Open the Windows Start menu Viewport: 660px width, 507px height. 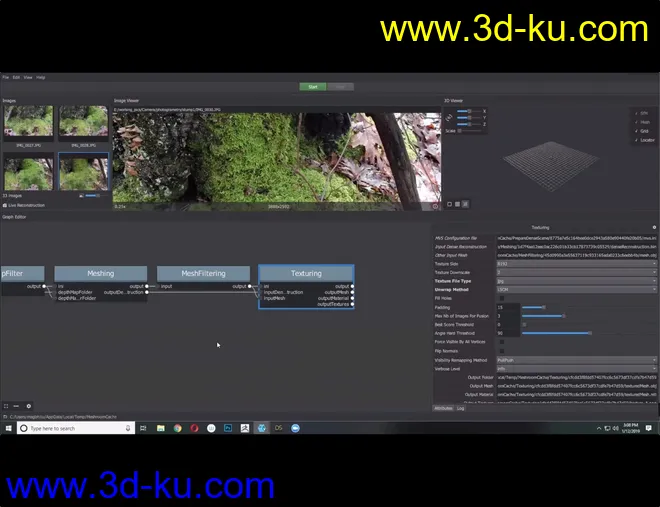[x=8, y=428]
